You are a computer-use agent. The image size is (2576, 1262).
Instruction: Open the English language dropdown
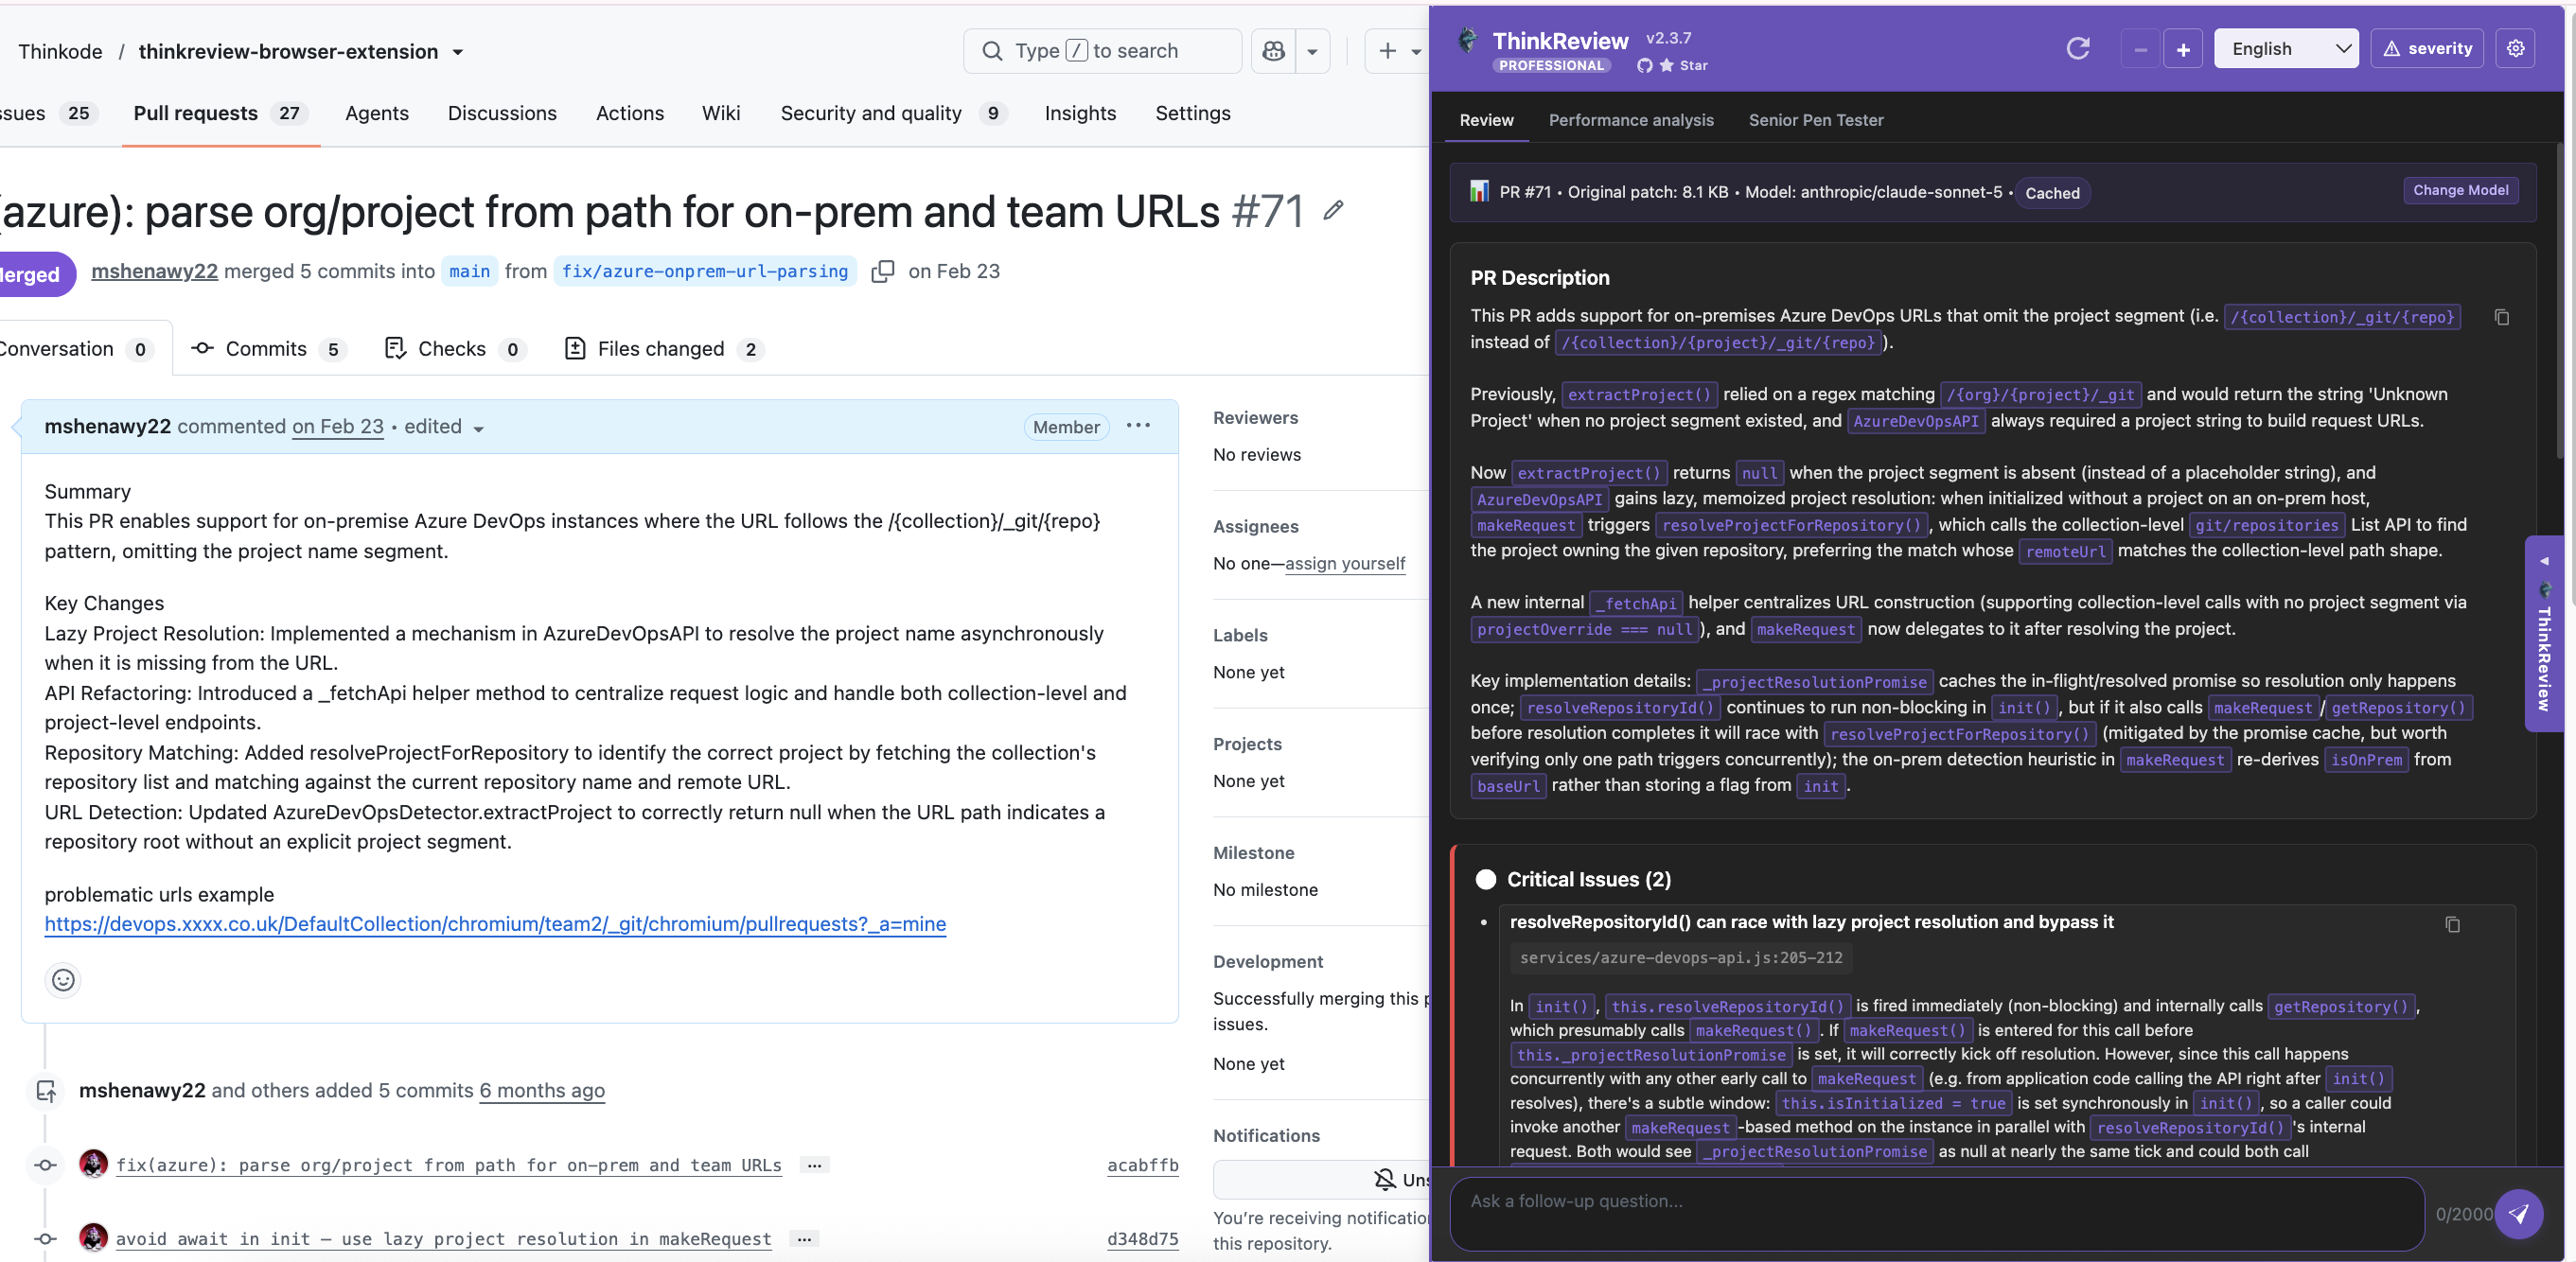tap(2286, 49)
